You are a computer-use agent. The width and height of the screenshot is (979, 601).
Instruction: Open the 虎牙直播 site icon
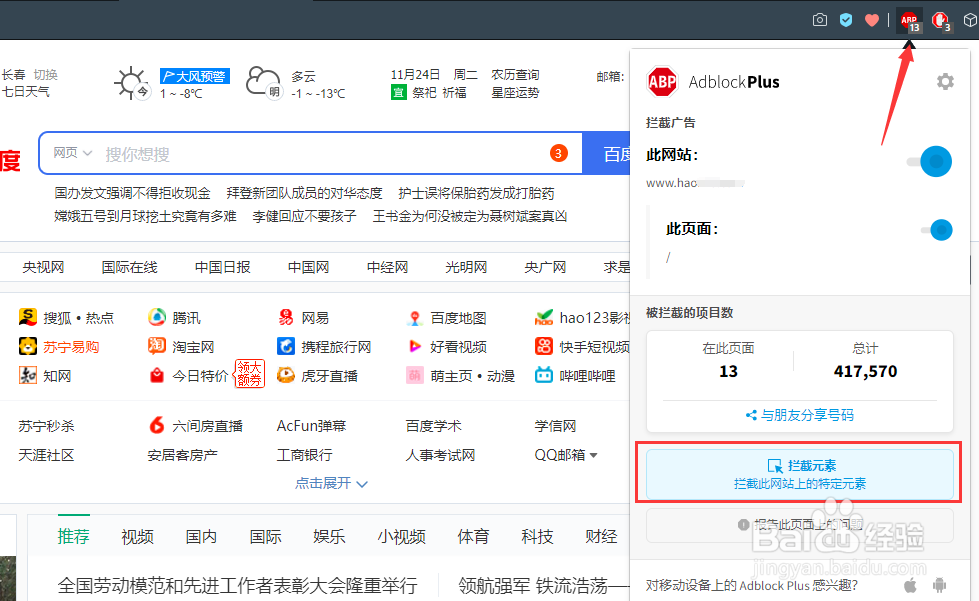[x=286, y=376]
